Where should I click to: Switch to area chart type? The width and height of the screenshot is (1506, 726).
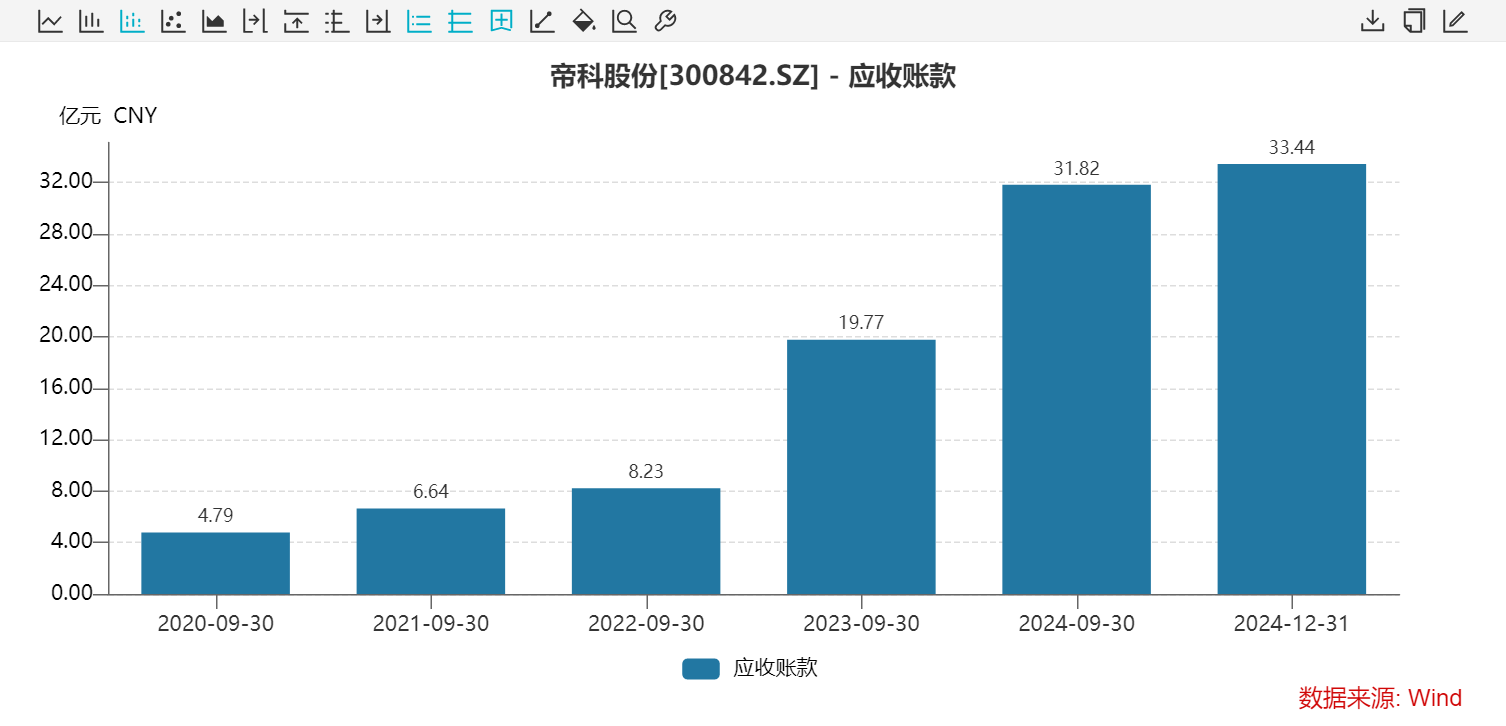(x=214, y=21)
